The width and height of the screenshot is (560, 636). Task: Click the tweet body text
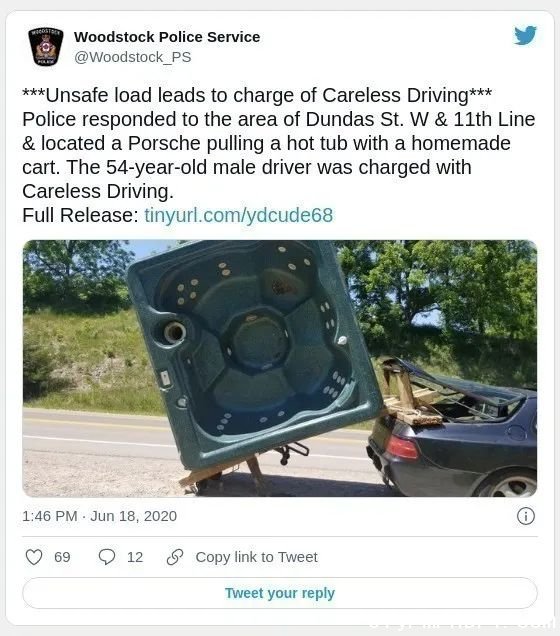point(279,155)
